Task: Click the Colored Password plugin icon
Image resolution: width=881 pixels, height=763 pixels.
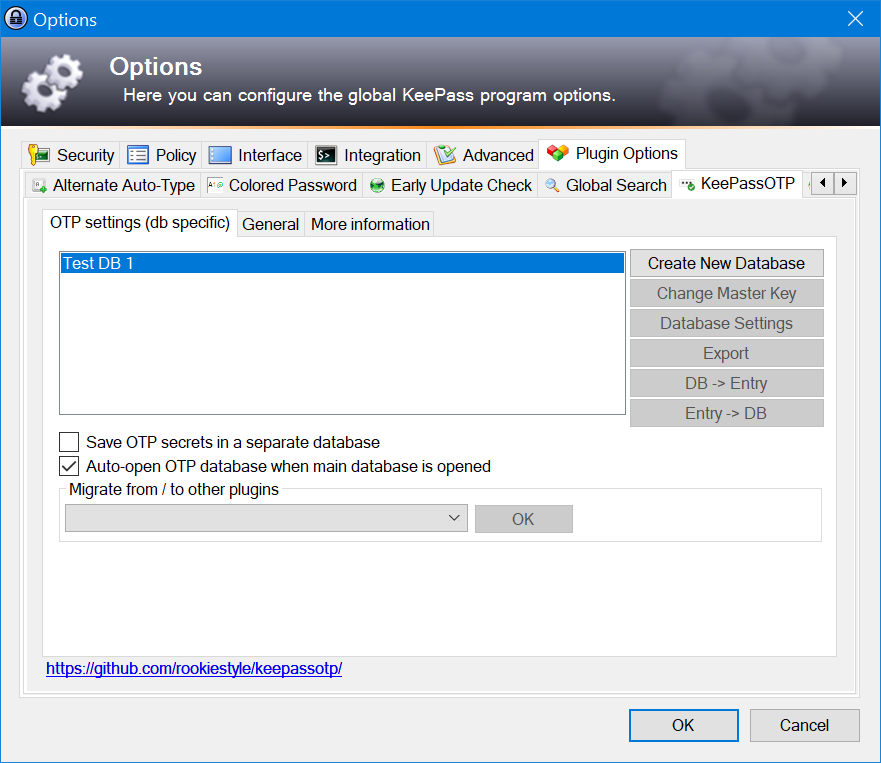Action: tap(215, 185)
